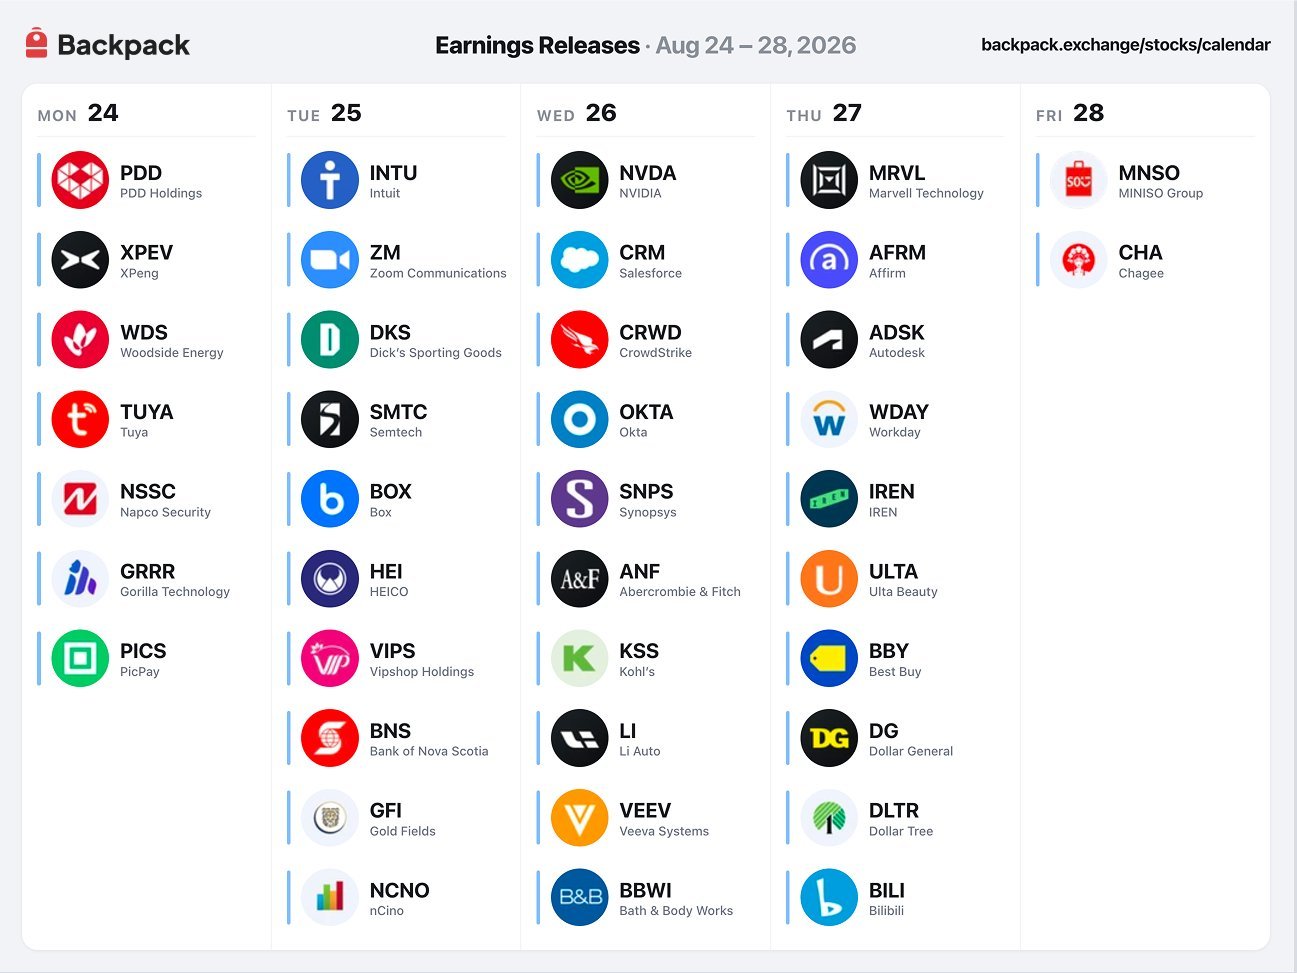Open the Tuya red logo icon
1297x973 pixels.
pyautogui.click(x=80, y=419)
